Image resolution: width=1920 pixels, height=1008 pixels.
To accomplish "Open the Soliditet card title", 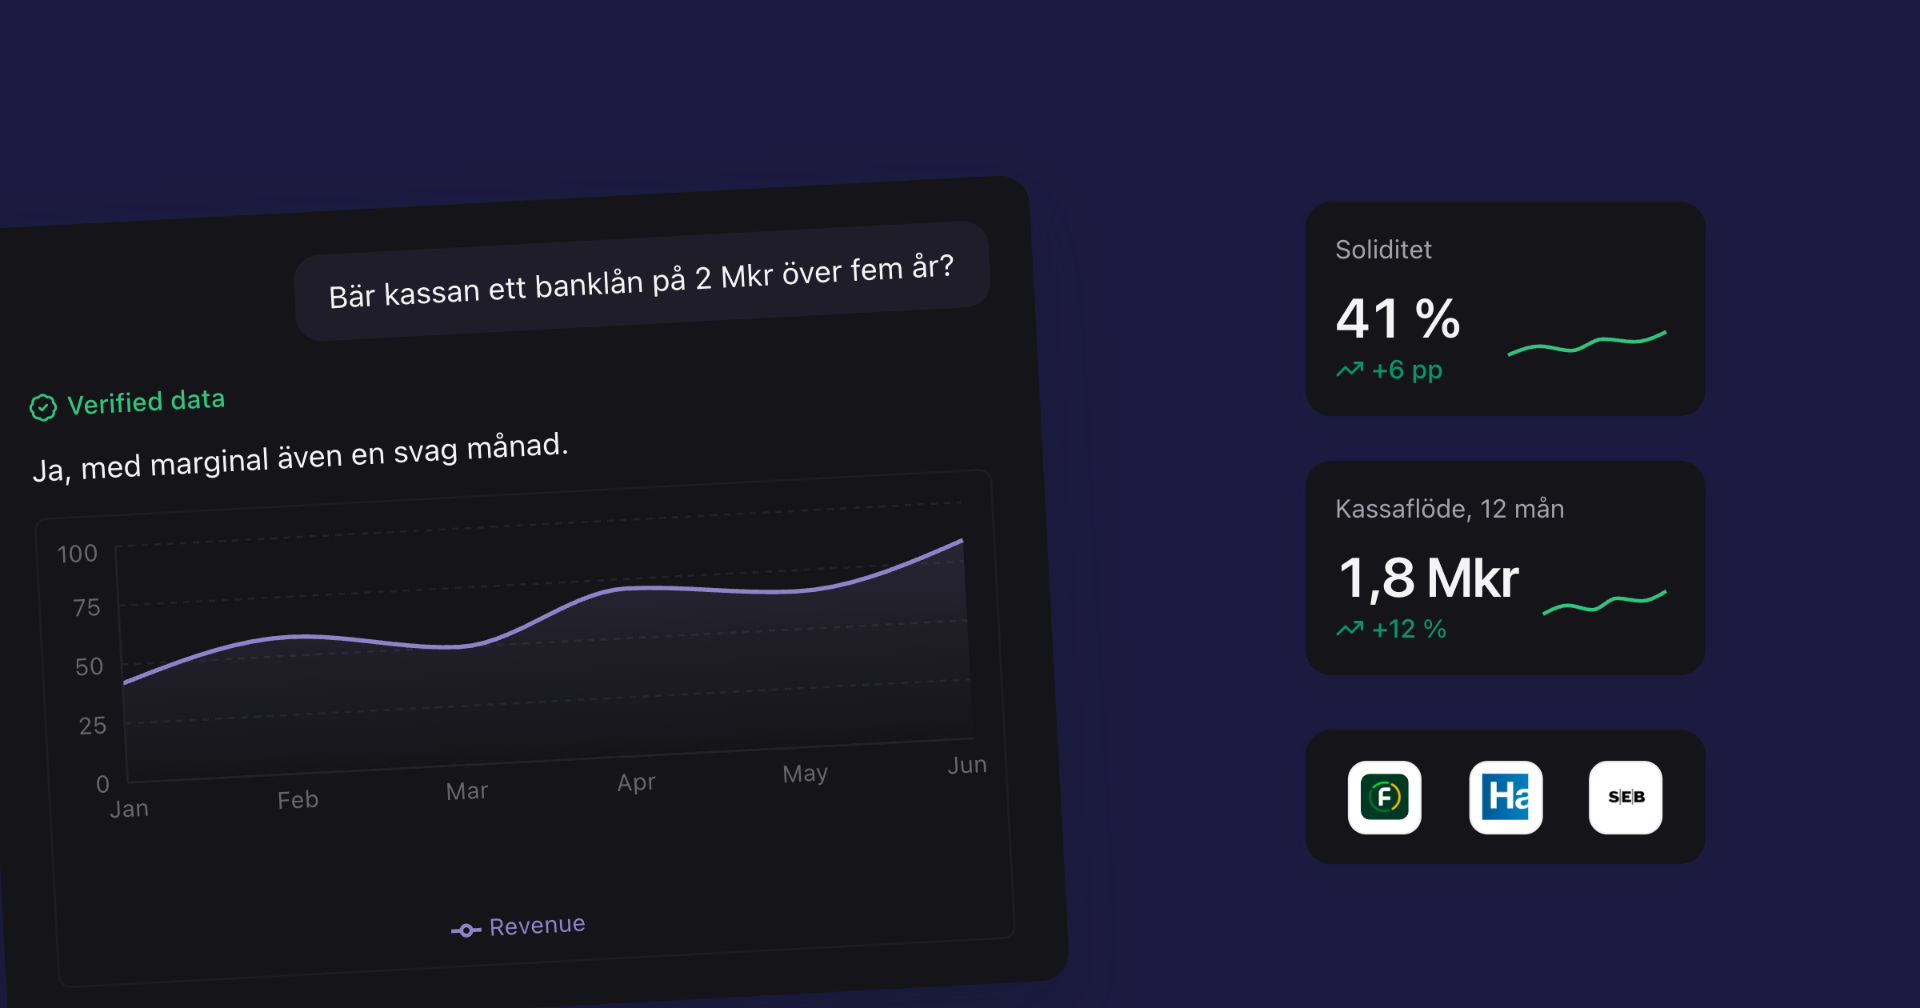I will (1384, 250).
